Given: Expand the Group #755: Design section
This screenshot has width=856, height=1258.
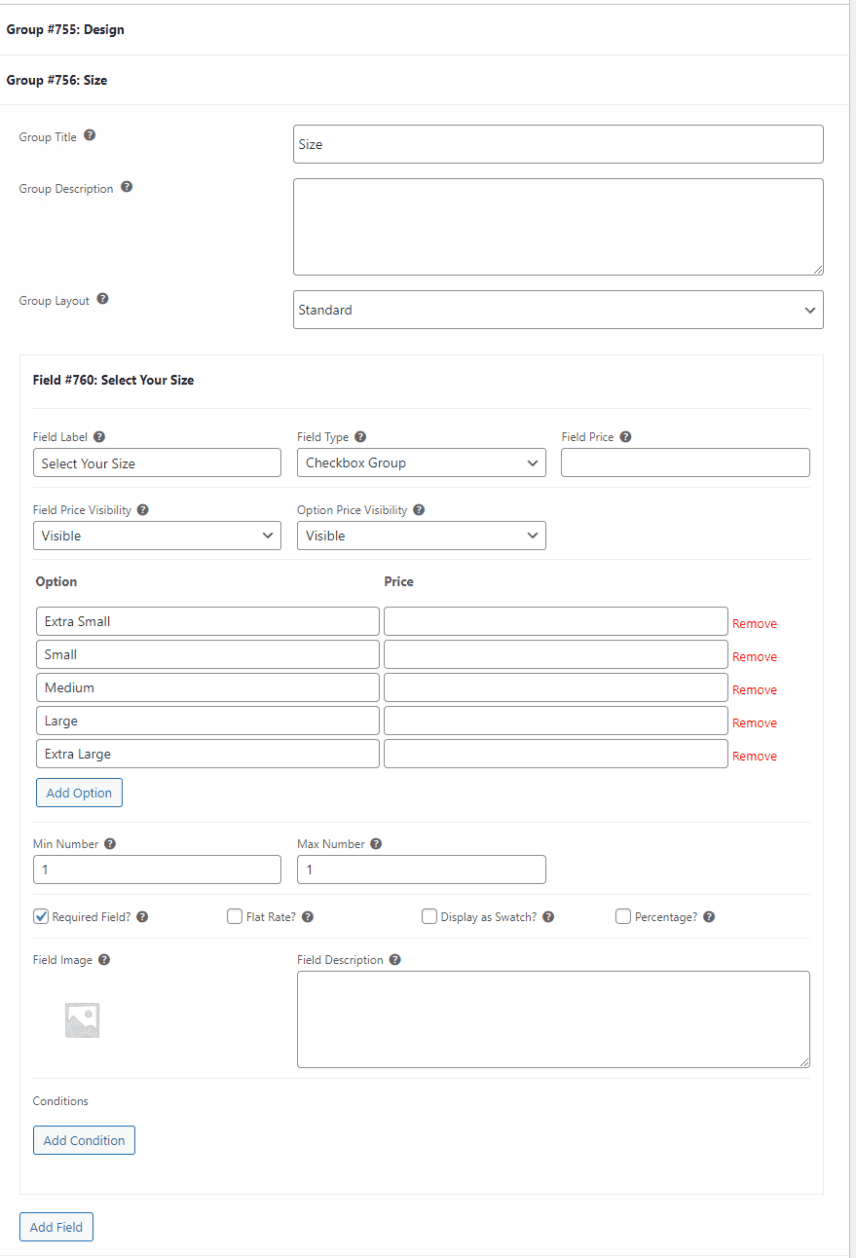Looking at the screenshot, I should (x=67, y=29).
